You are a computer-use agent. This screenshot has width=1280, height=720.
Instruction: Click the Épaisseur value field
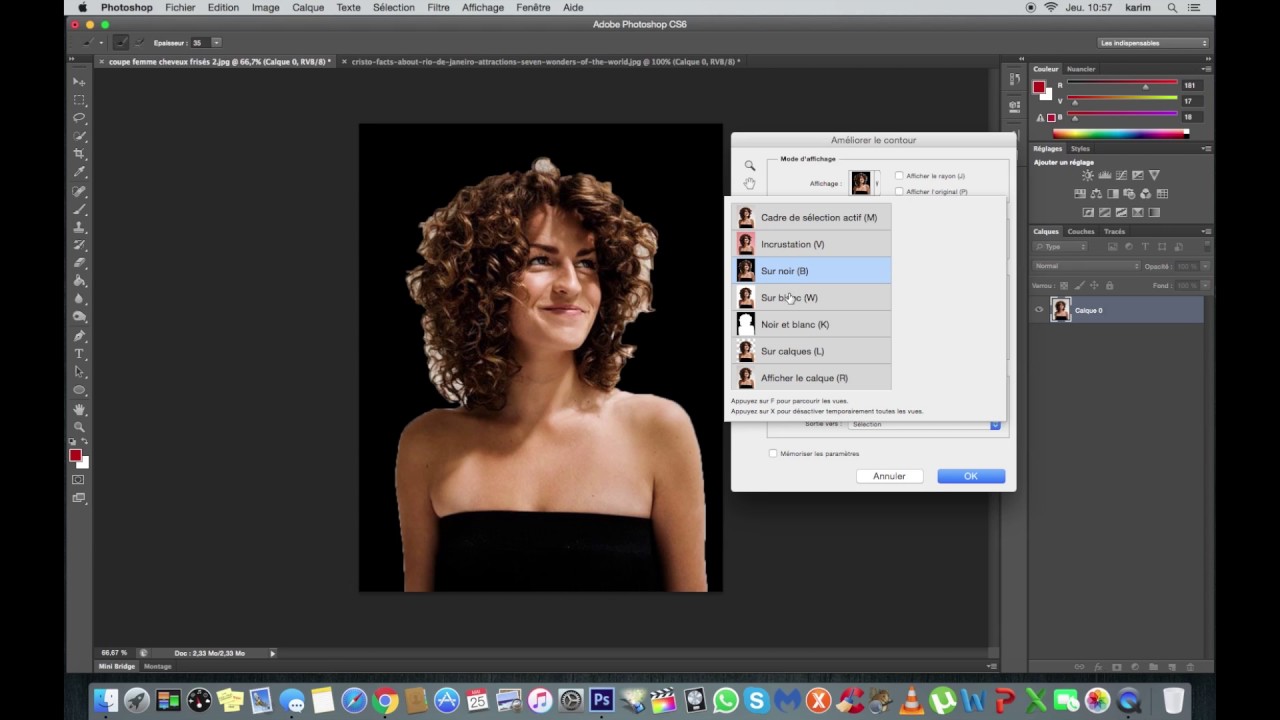pyautogui.click(x=199, y=43)
